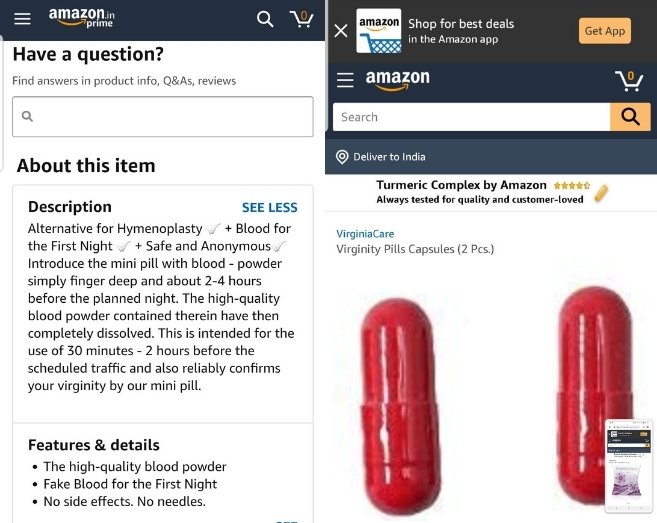Click the Have a question search box

(x=163, y=116)
